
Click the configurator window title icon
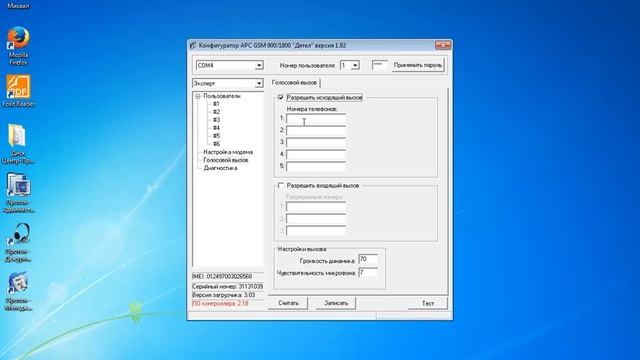point(193,45)
